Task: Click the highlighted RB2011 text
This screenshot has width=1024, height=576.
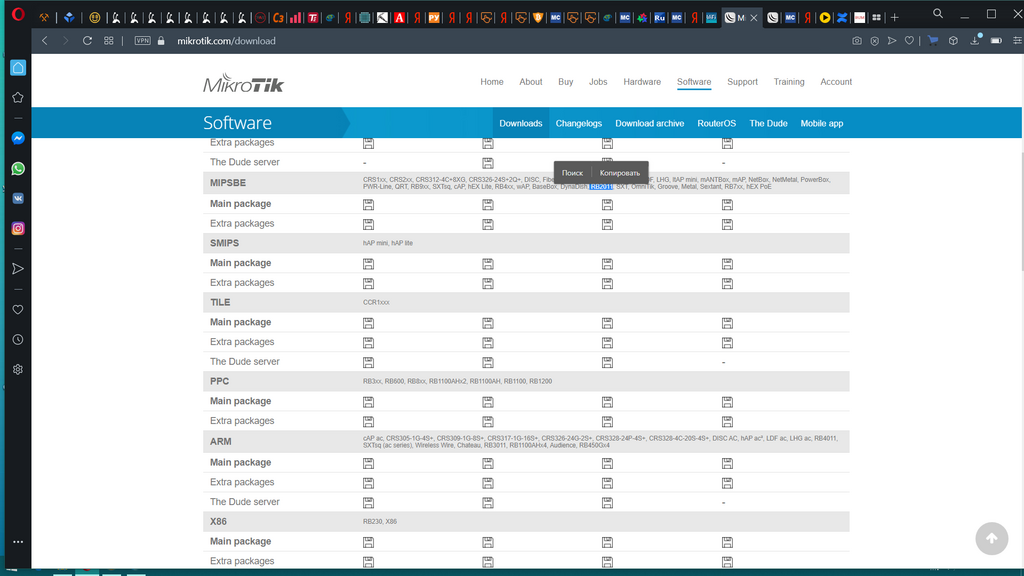Action: click(601, 187)
